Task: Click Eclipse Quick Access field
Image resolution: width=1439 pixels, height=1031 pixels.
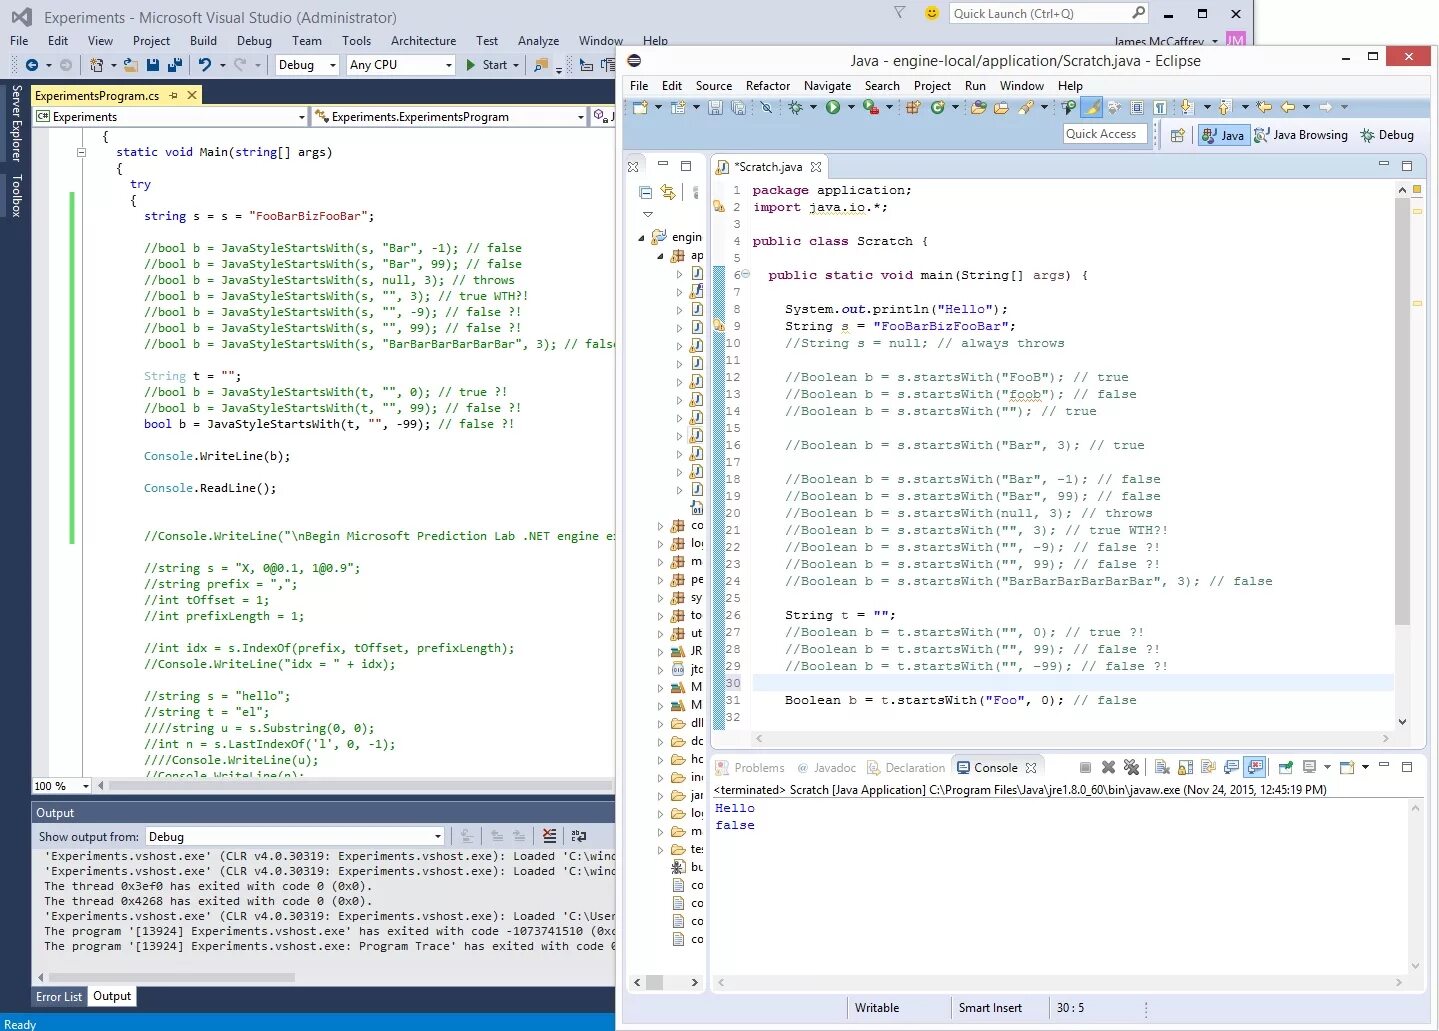Action: 1104,134
